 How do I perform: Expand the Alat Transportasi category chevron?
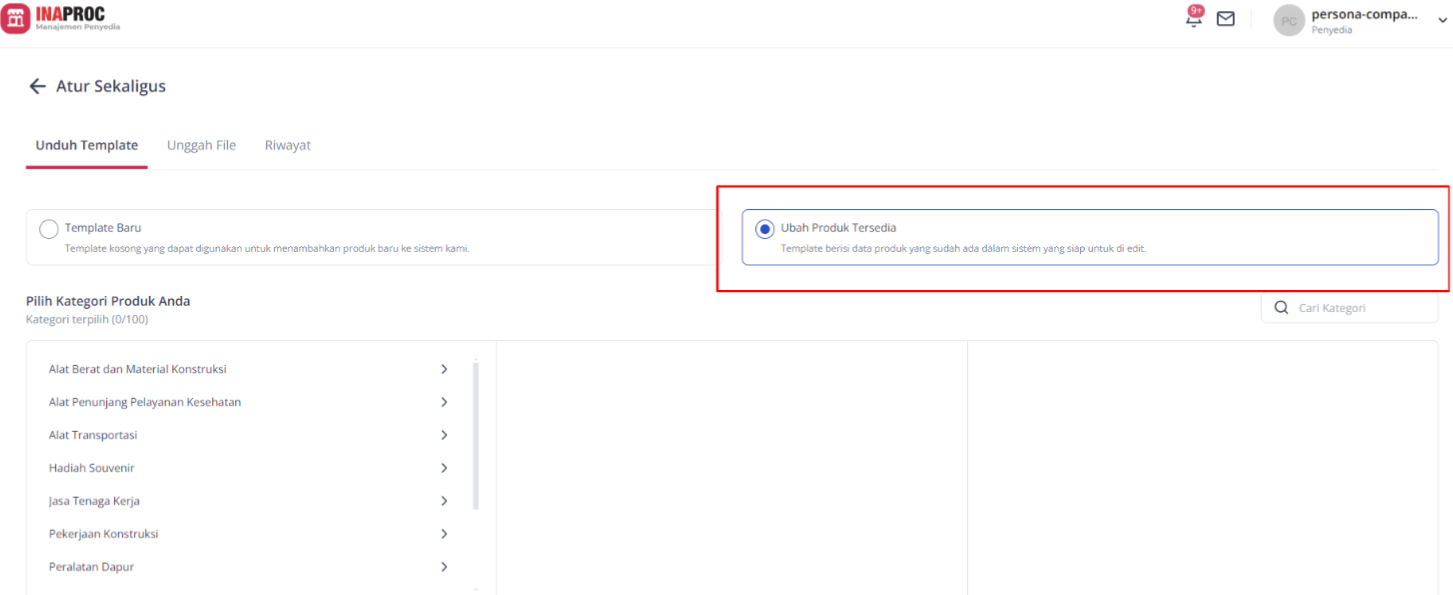[x=444, y=435]
